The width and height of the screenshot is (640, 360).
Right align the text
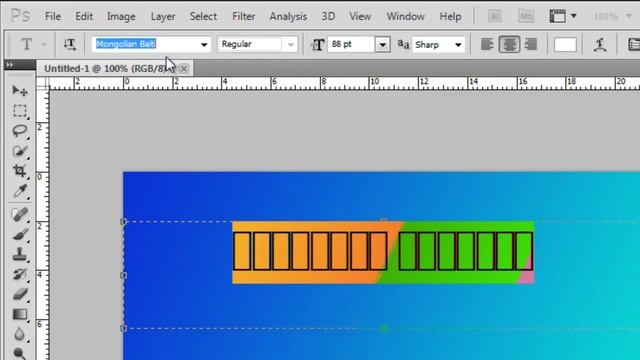tap(531, 44)
